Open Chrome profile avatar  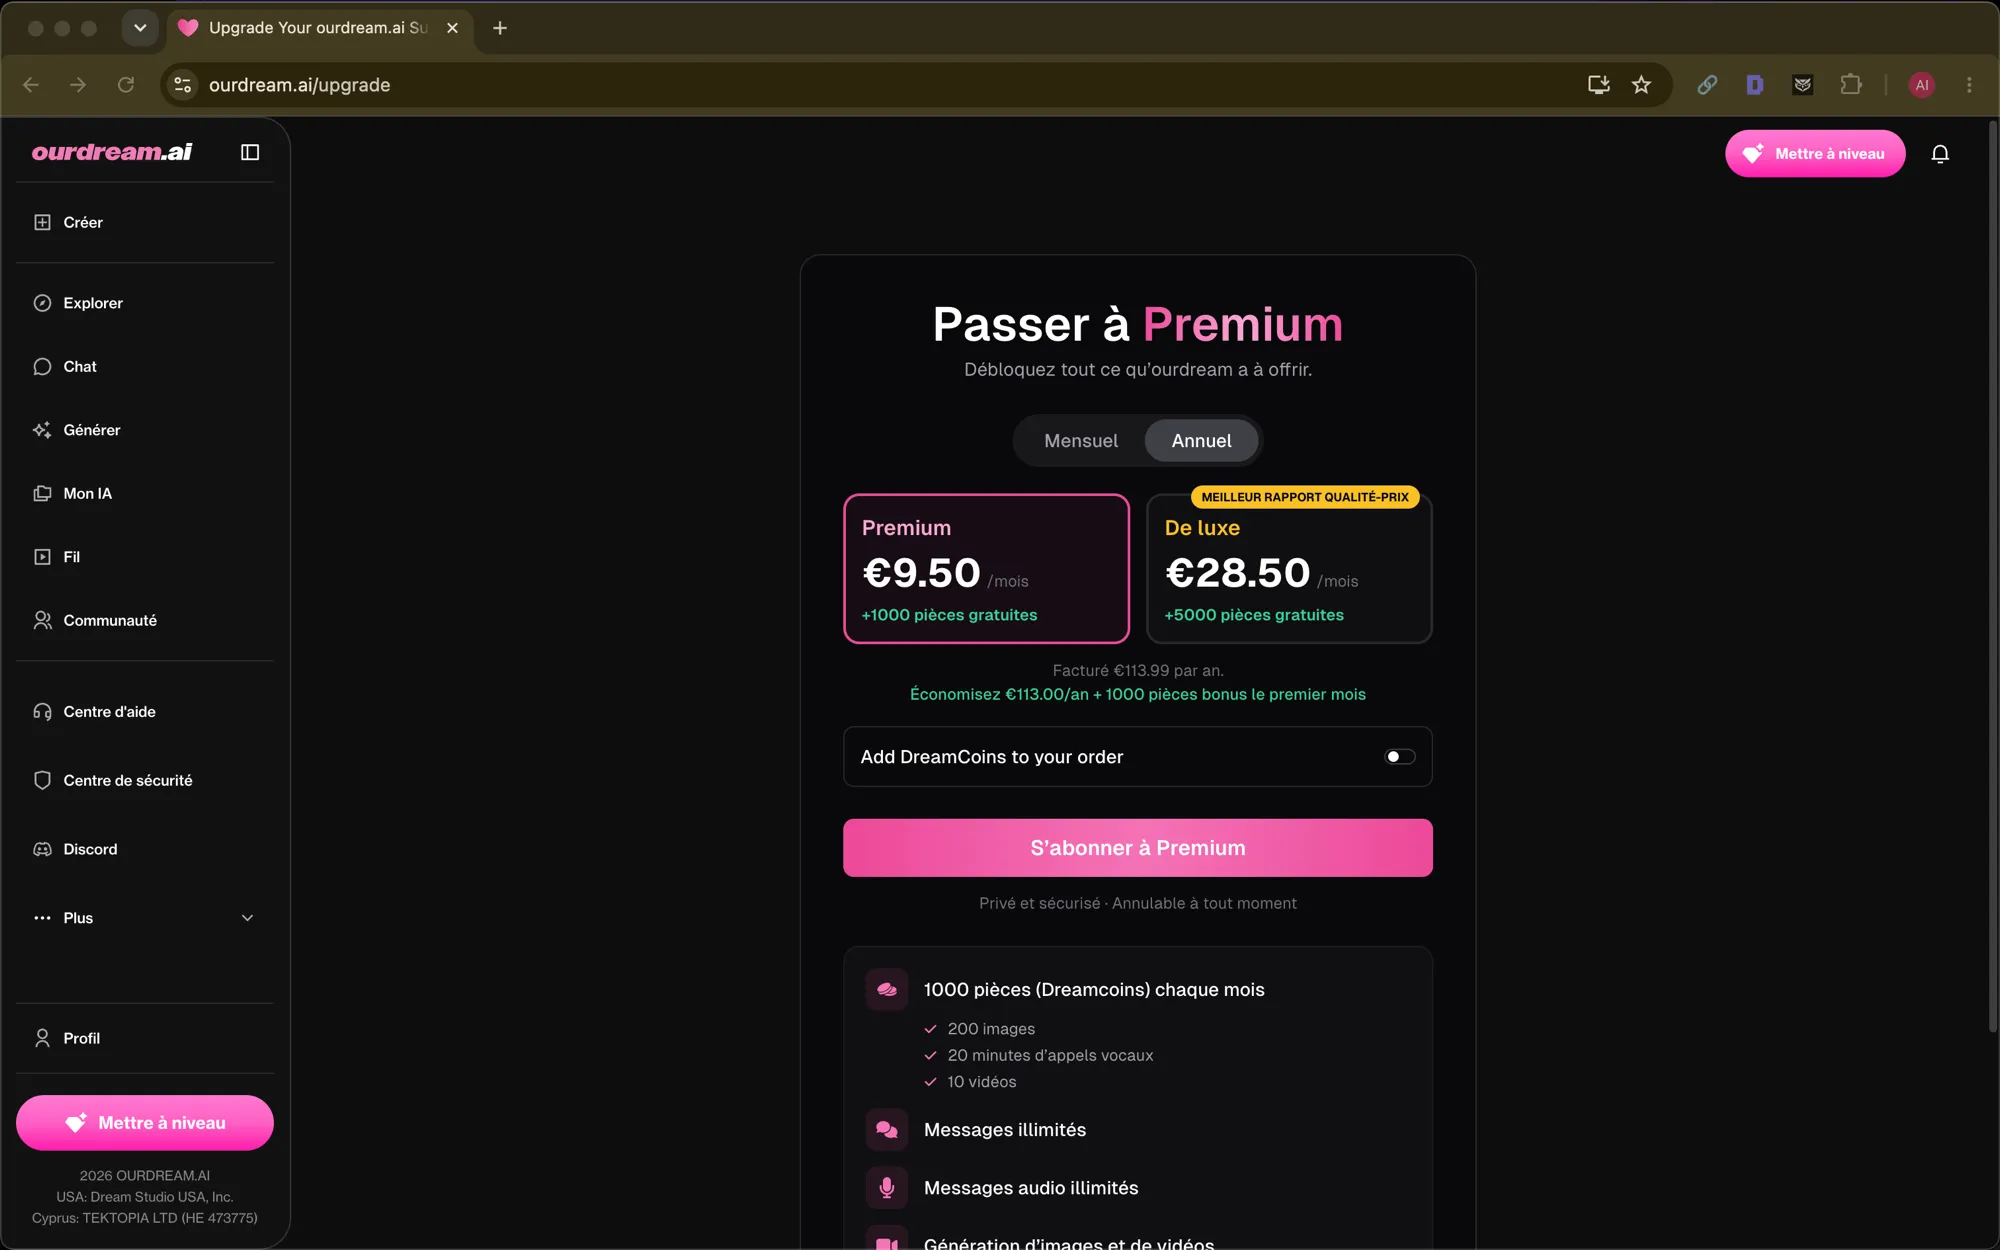click(x=1921, y=85)
